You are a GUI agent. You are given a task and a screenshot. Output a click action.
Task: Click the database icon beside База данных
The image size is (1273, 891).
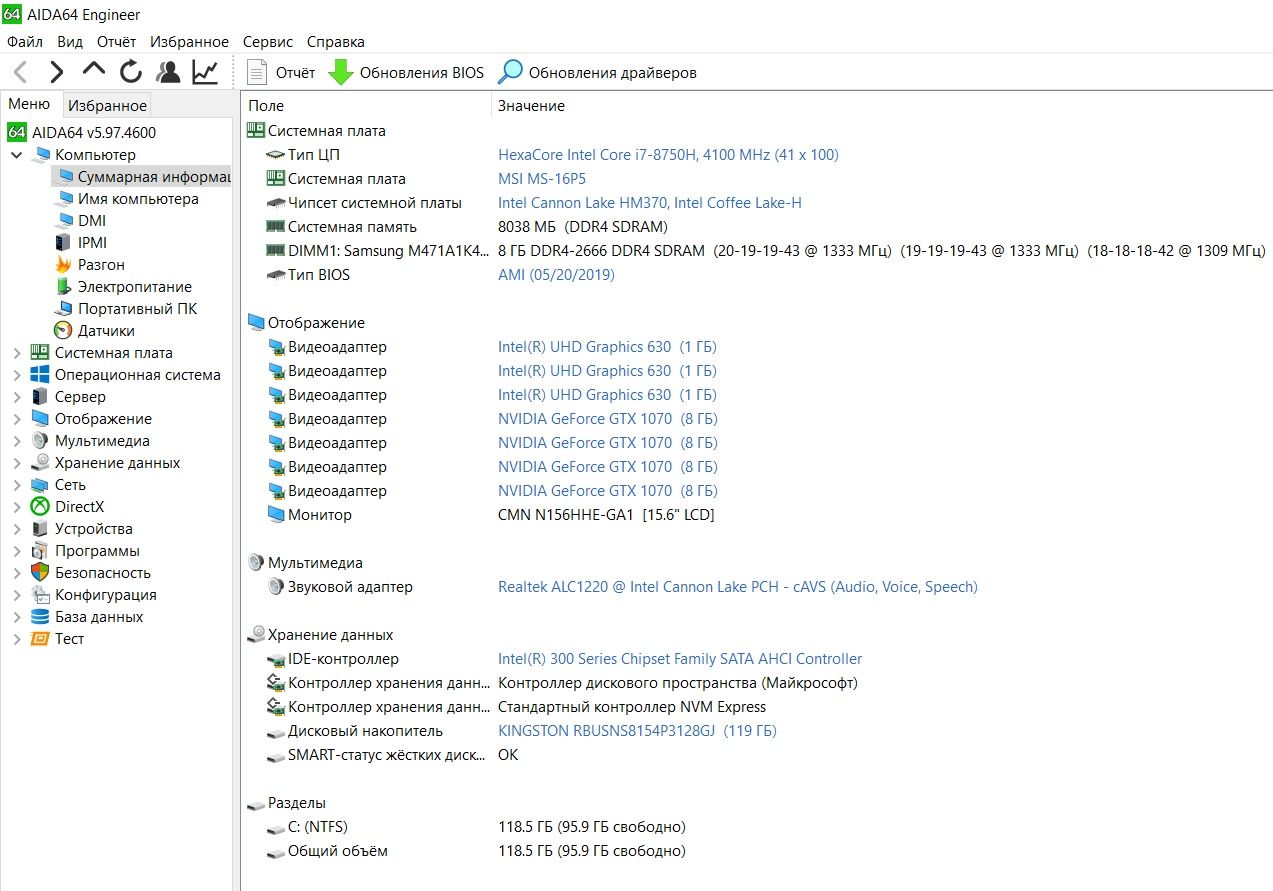pyautogui.click(x=40, y=617)
